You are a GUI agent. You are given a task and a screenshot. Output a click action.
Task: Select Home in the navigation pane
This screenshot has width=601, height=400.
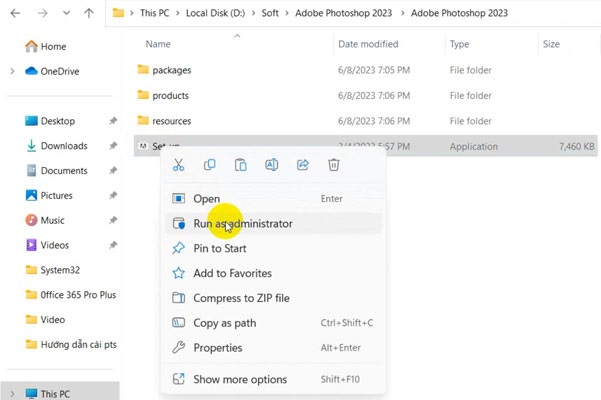pos(53,46)
